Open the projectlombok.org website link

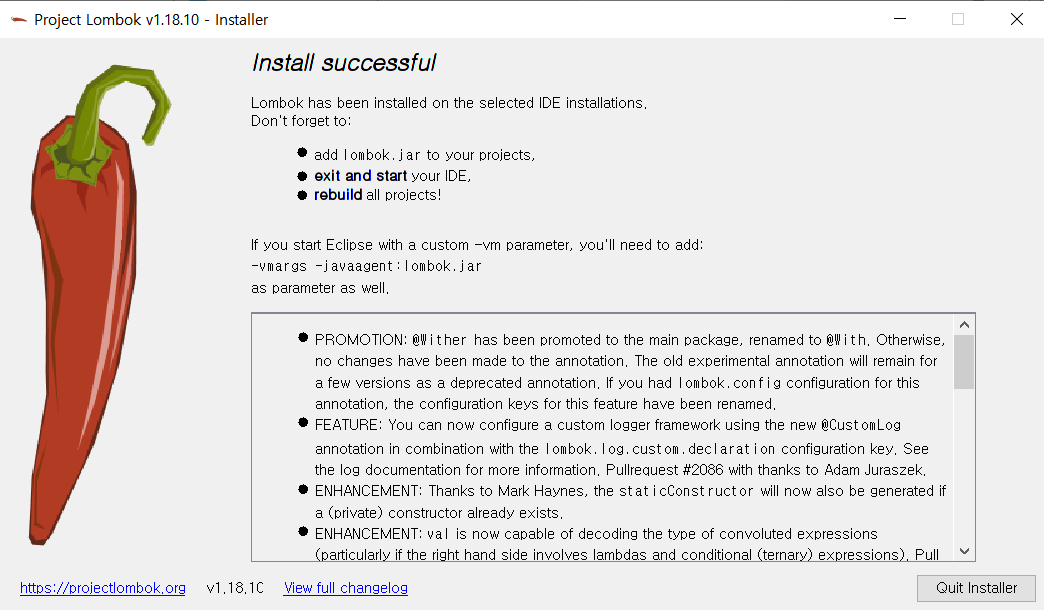click(102, 588)
